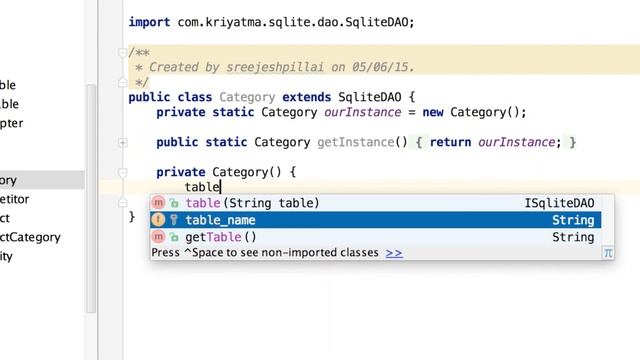Click the >> link in completion hint
This screenshot has height=360, width=640.
point(394,253)
